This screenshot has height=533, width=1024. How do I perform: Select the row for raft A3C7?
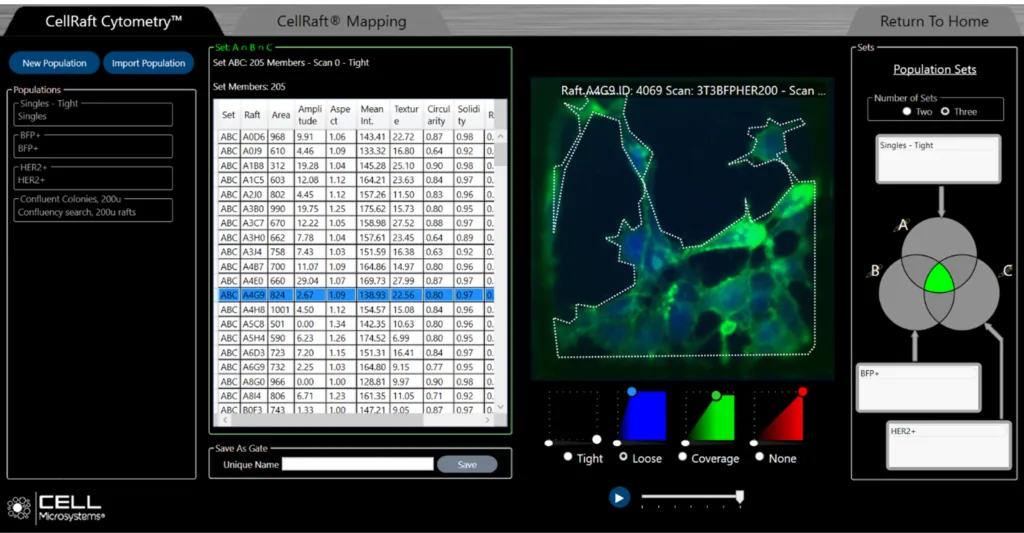tap(355, 223)
